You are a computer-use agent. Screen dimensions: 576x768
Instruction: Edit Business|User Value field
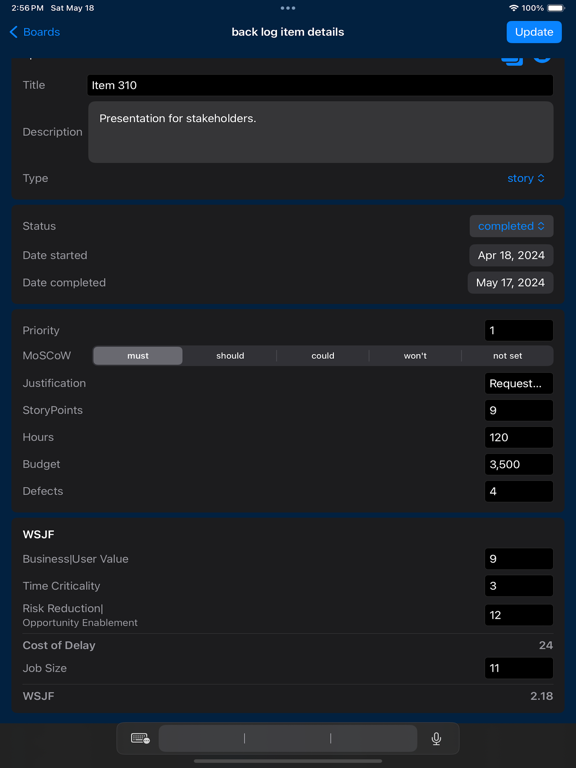click(x=519, y=559)
